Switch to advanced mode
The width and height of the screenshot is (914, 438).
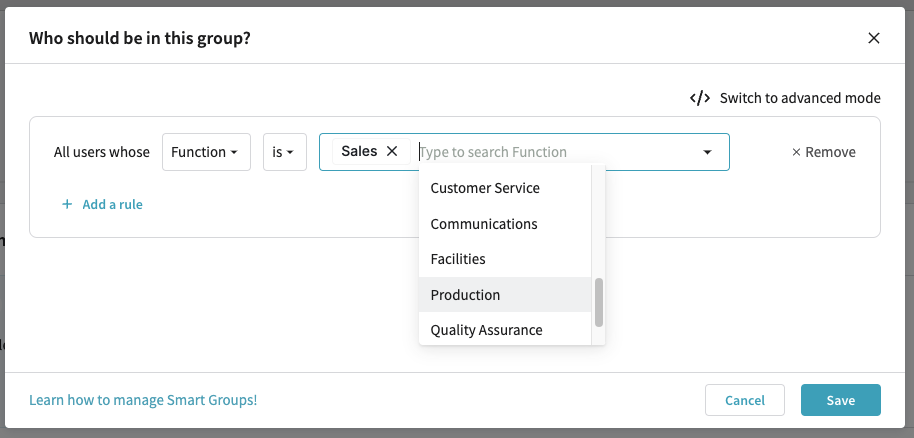click(799, 98)
